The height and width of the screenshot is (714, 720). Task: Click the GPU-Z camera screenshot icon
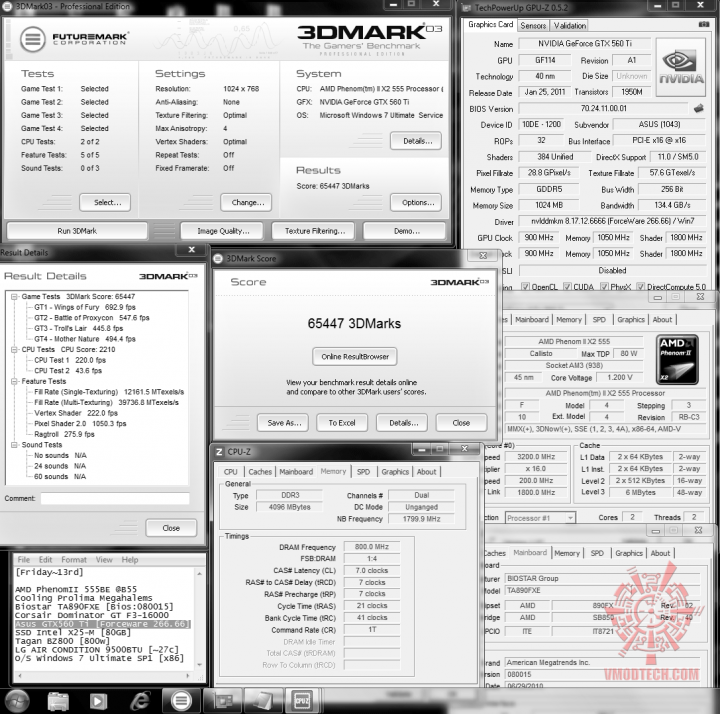703,24
